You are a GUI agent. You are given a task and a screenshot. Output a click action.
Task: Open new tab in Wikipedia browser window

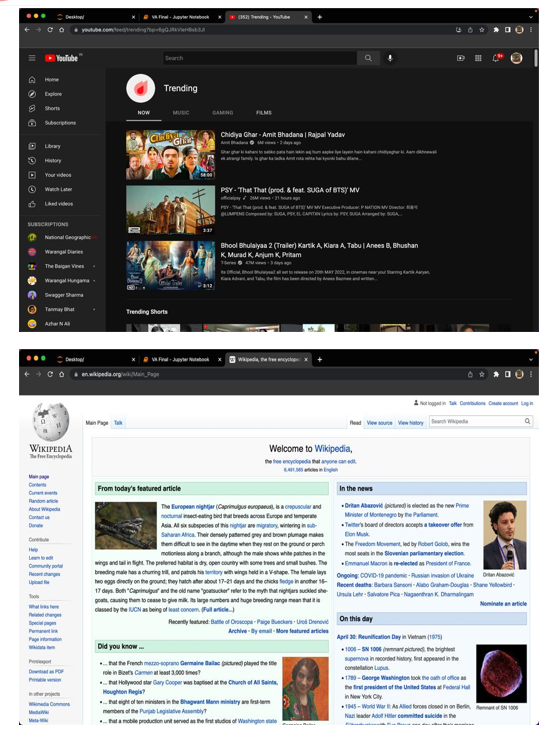click(320, 360)
